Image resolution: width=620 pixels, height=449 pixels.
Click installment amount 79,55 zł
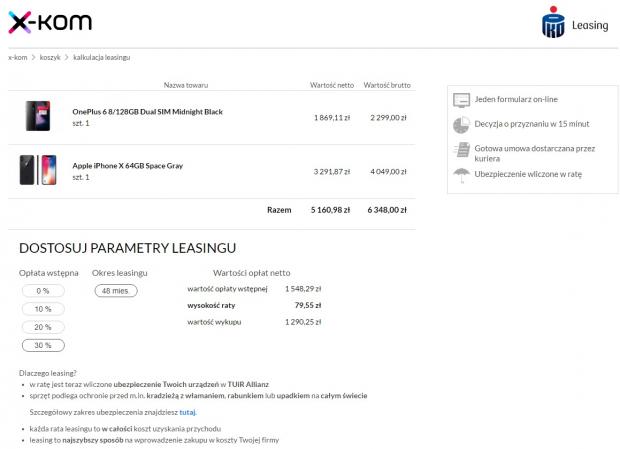point(308,305)
